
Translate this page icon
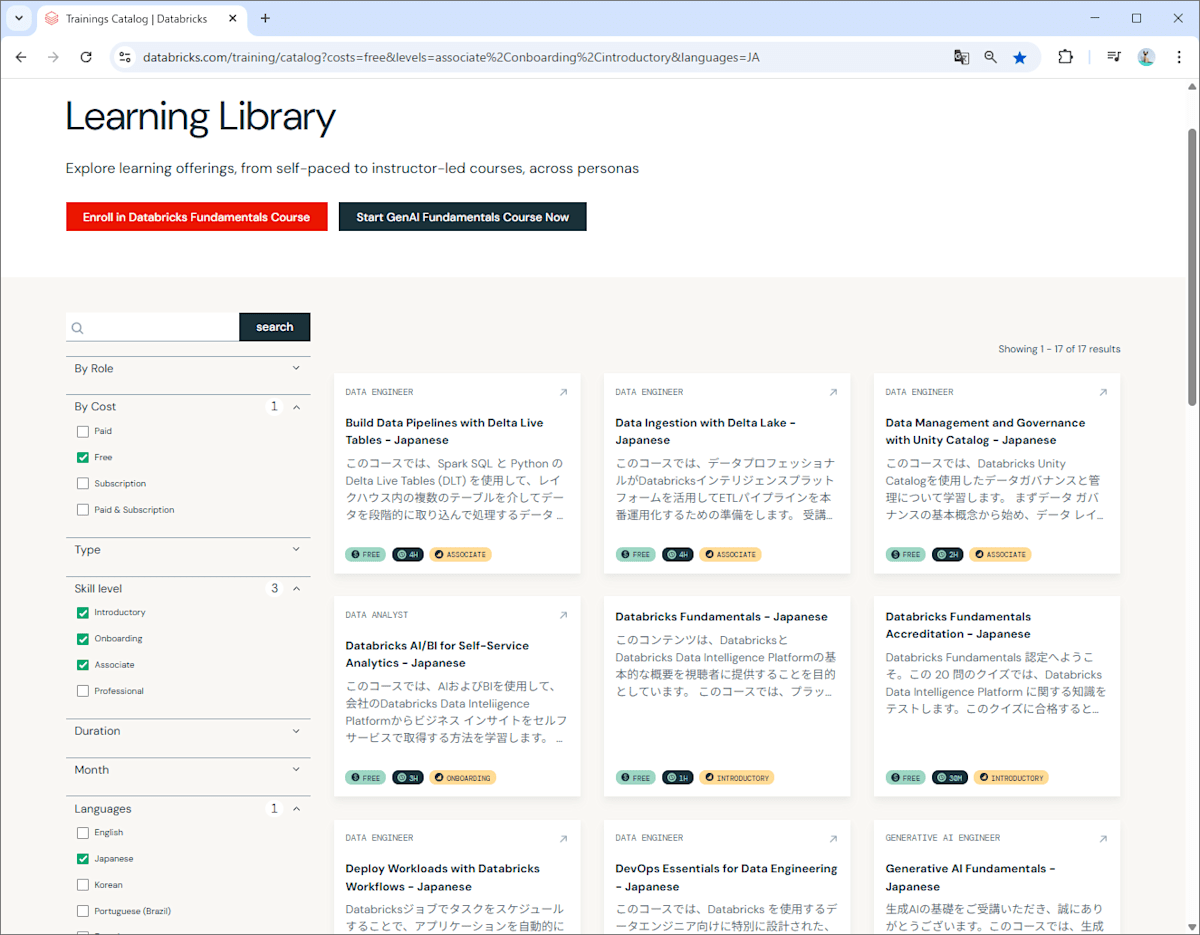pos(961,57)
